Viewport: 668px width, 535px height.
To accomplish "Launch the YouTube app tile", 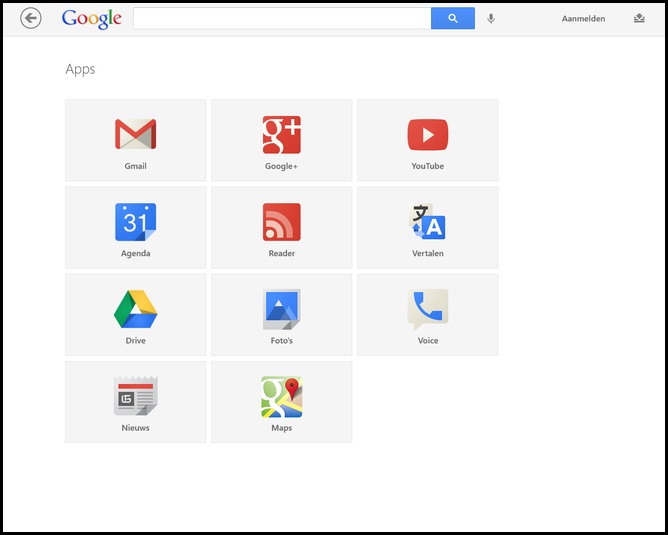I will [428, 140].
